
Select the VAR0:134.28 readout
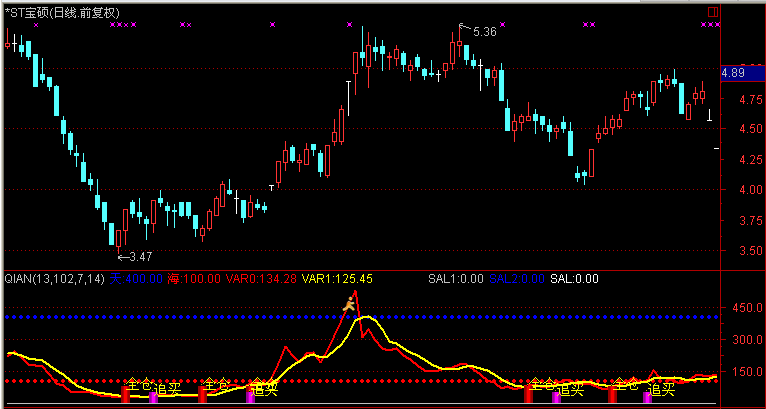[x=261, y=278]
